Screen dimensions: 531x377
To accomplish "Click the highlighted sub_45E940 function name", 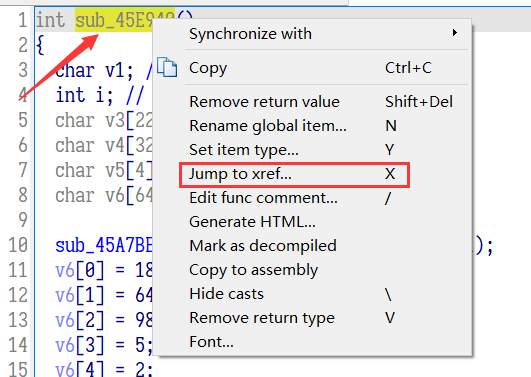I will coord(114,20).
